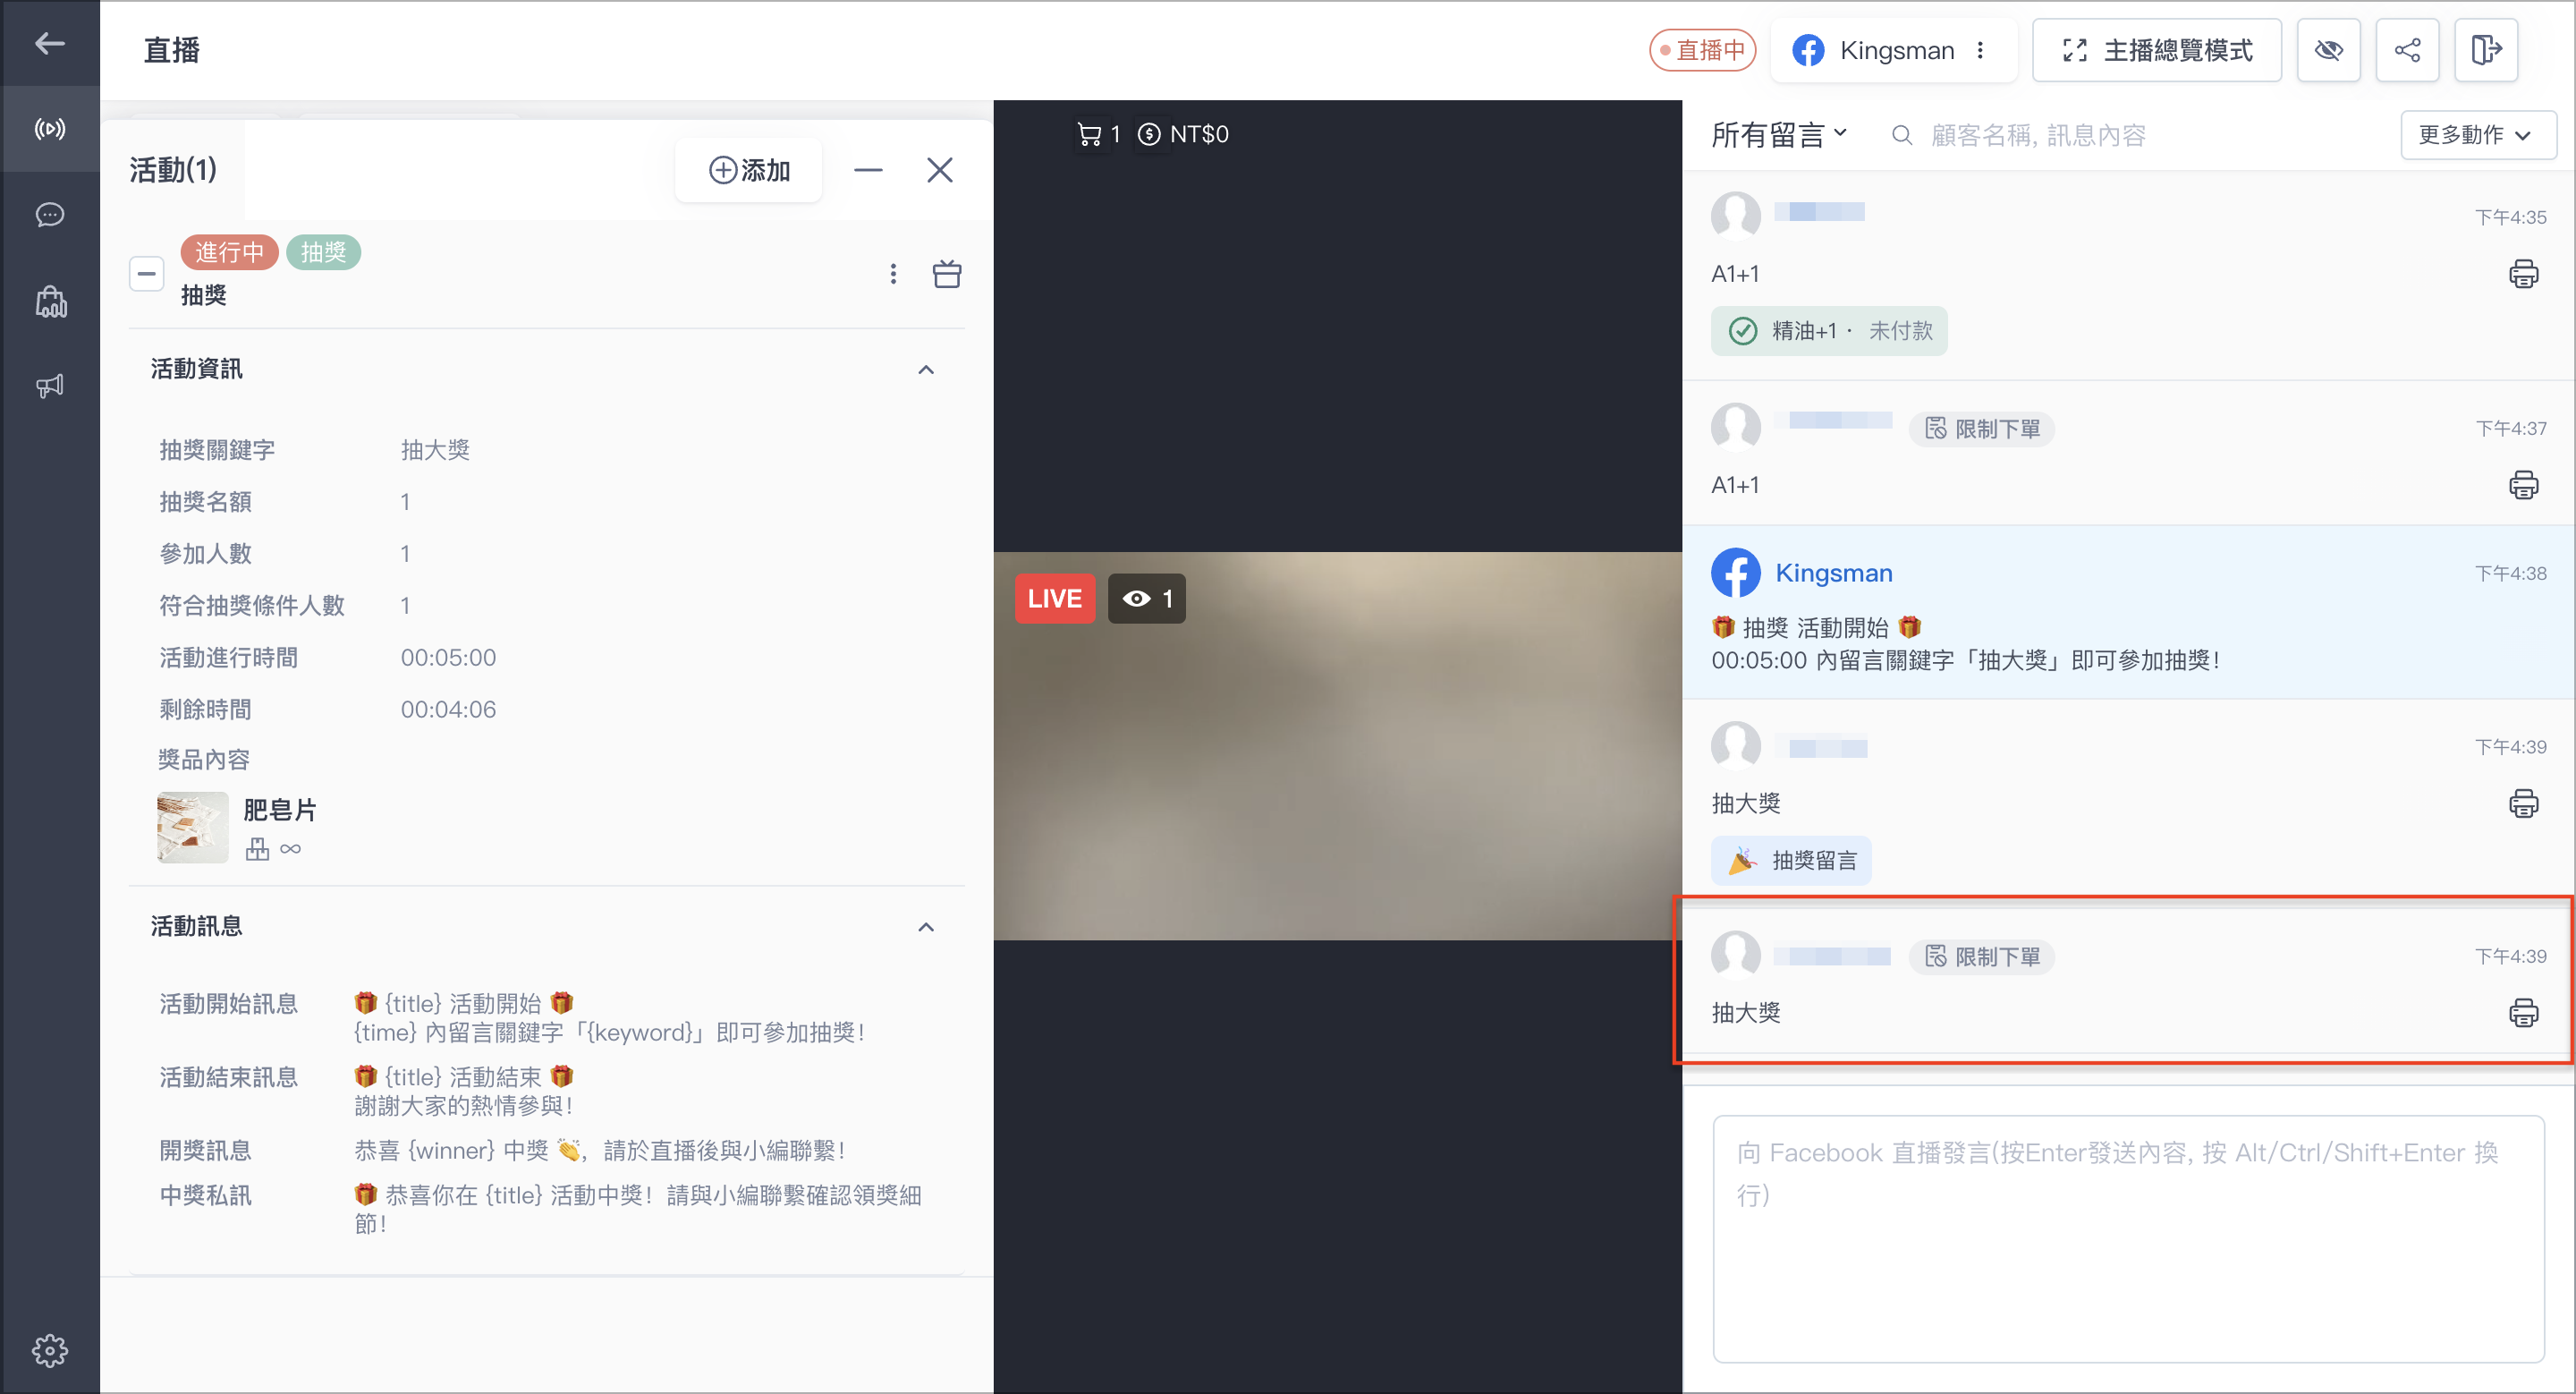The image size is (2576, 1394).
Task: Print the 下午4:37 A1+1 comment
Action: pos(2522,485)
